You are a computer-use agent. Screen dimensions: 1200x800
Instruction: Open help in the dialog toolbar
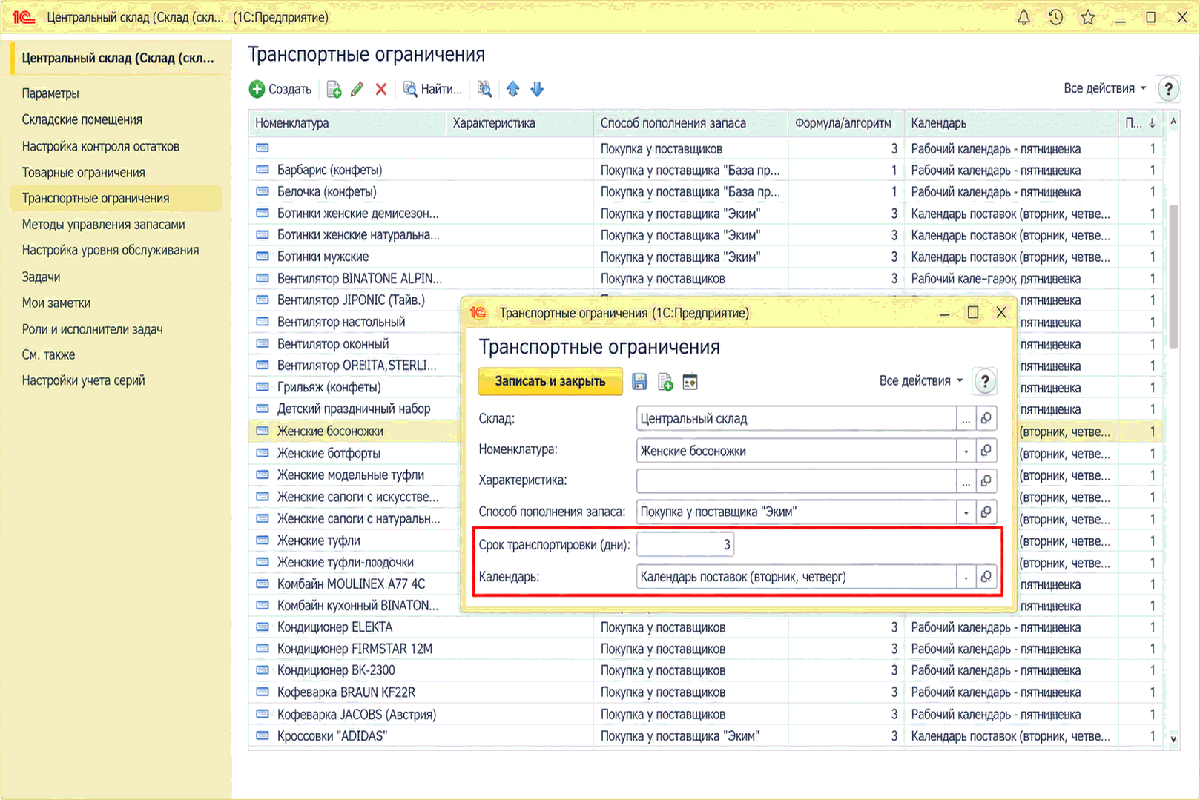click(x=986, y=381)
